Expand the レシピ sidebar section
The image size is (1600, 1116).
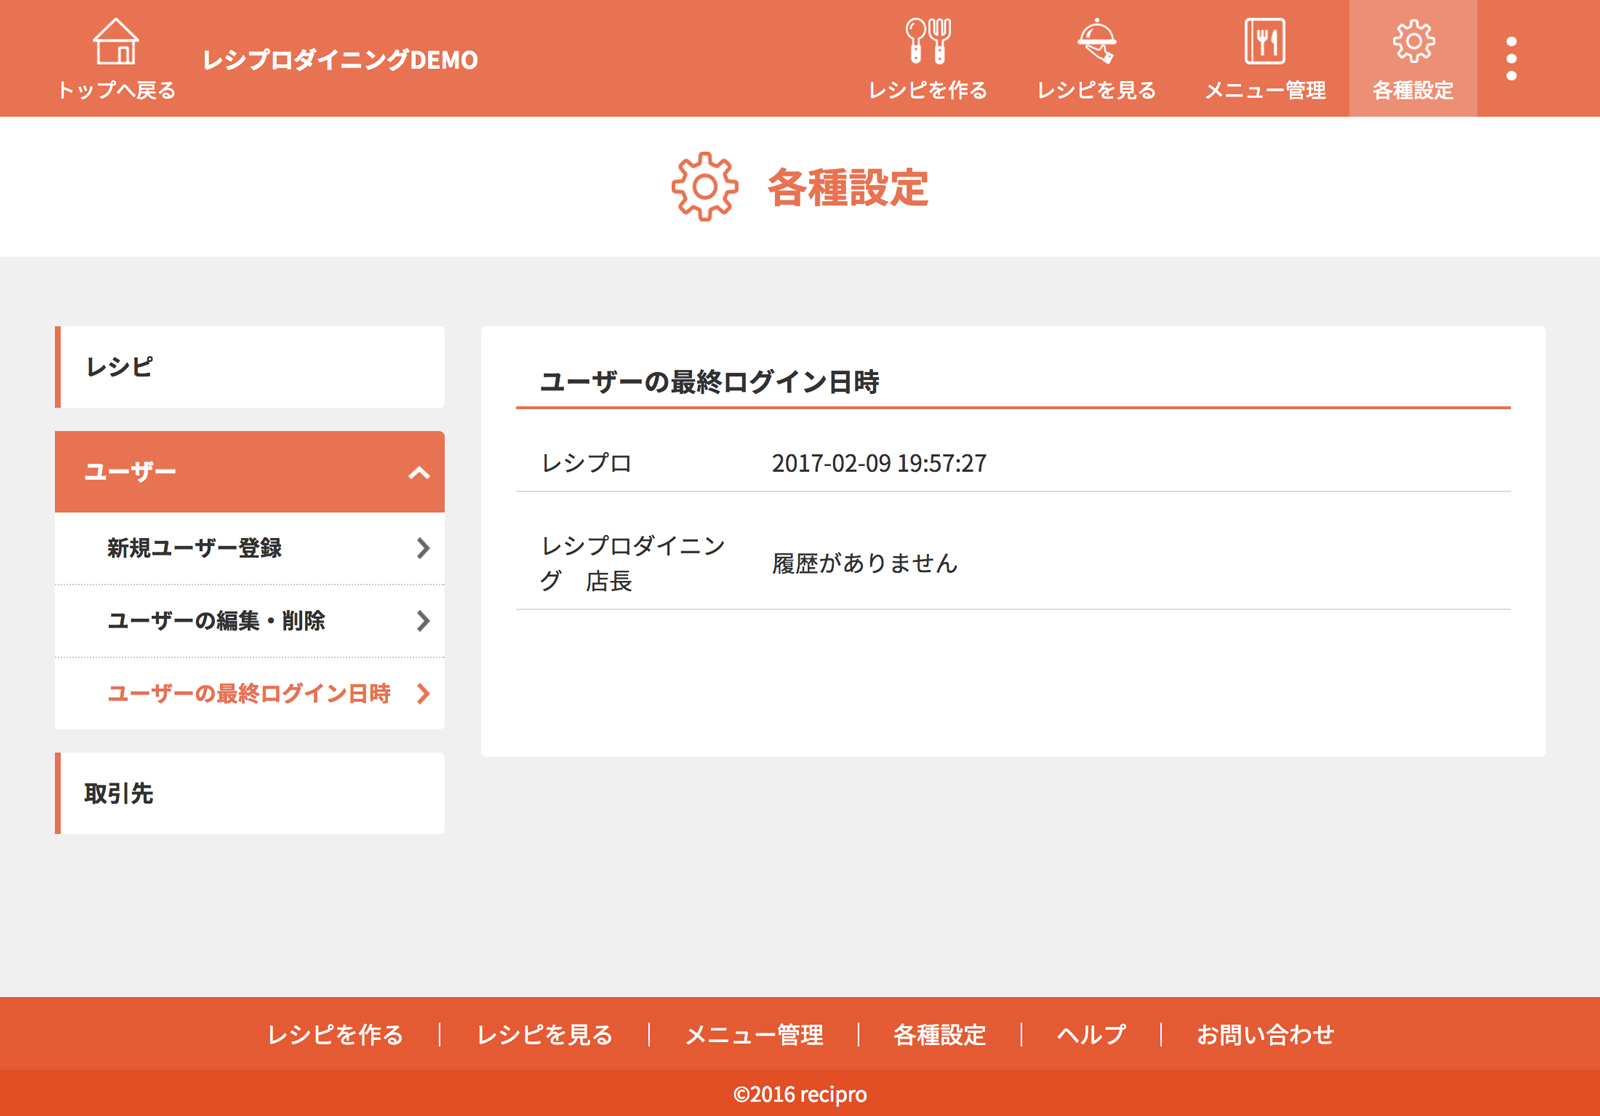pos(250,367)
